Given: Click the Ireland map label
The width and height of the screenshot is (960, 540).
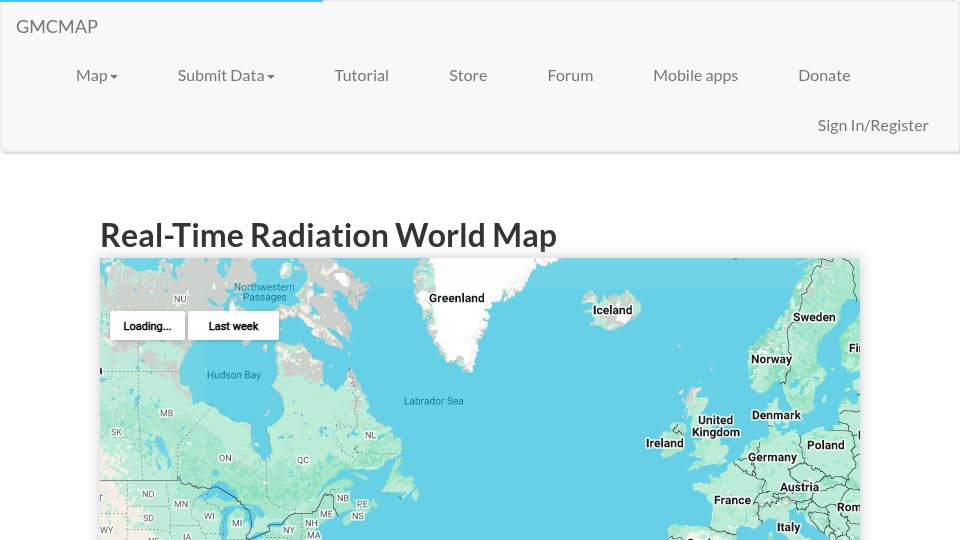Looking at the screenshot, I should click(x=664, y=443).
